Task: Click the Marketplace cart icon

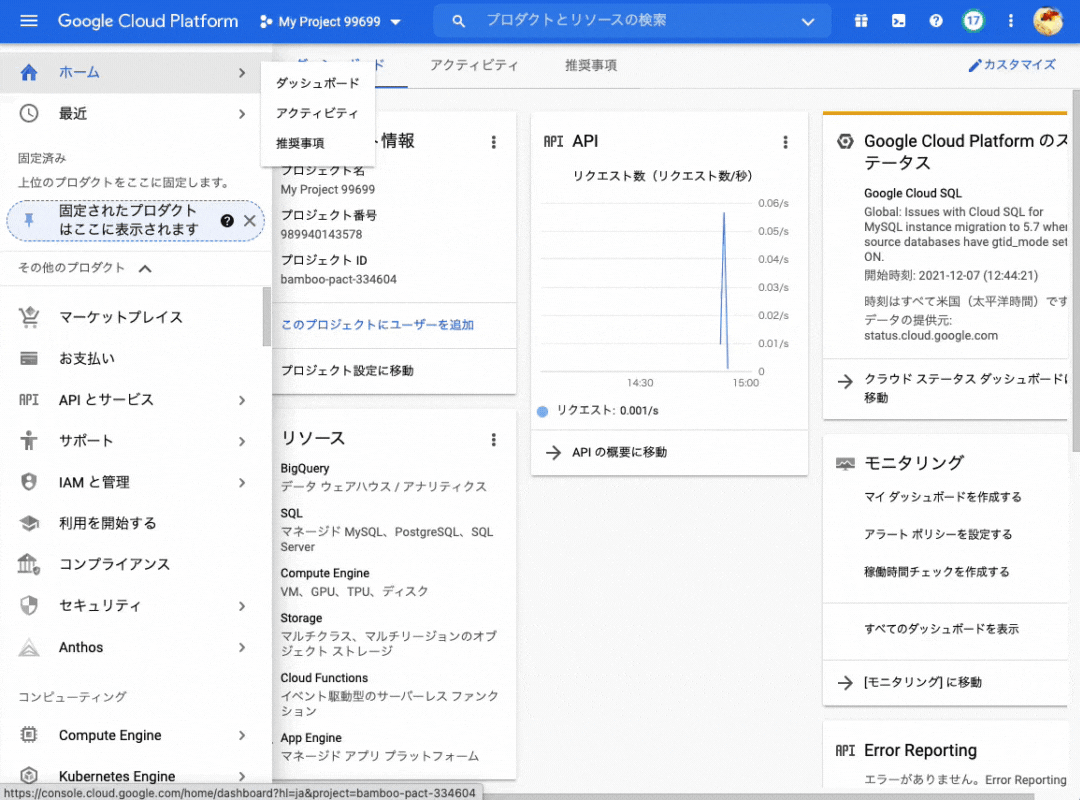Action: 29,317
